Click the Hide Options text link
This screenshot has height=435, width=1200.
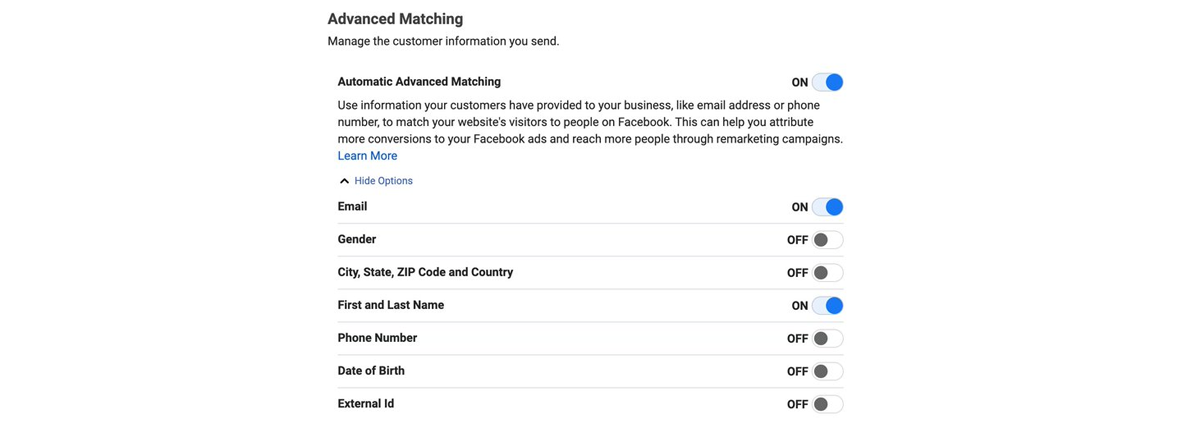(x=383, y=181)
